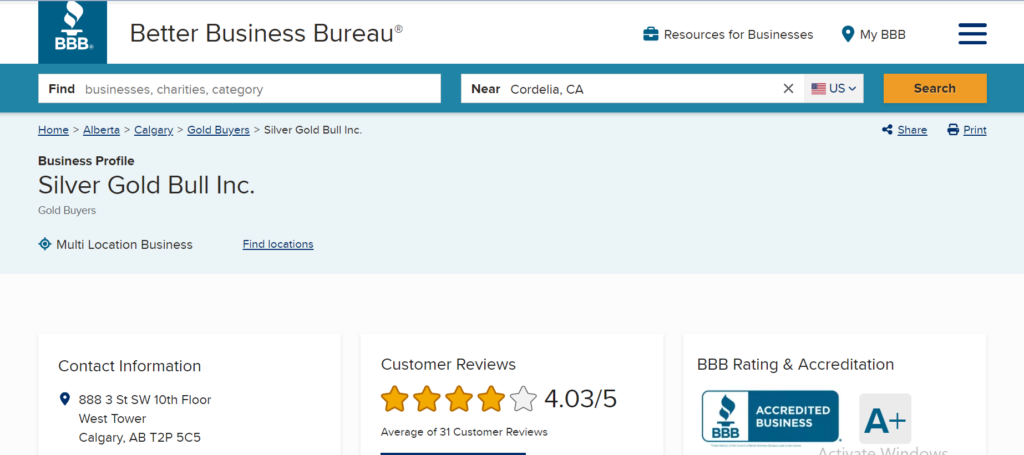
Task: Click the BBB torch logo
Action: point(72,31)
